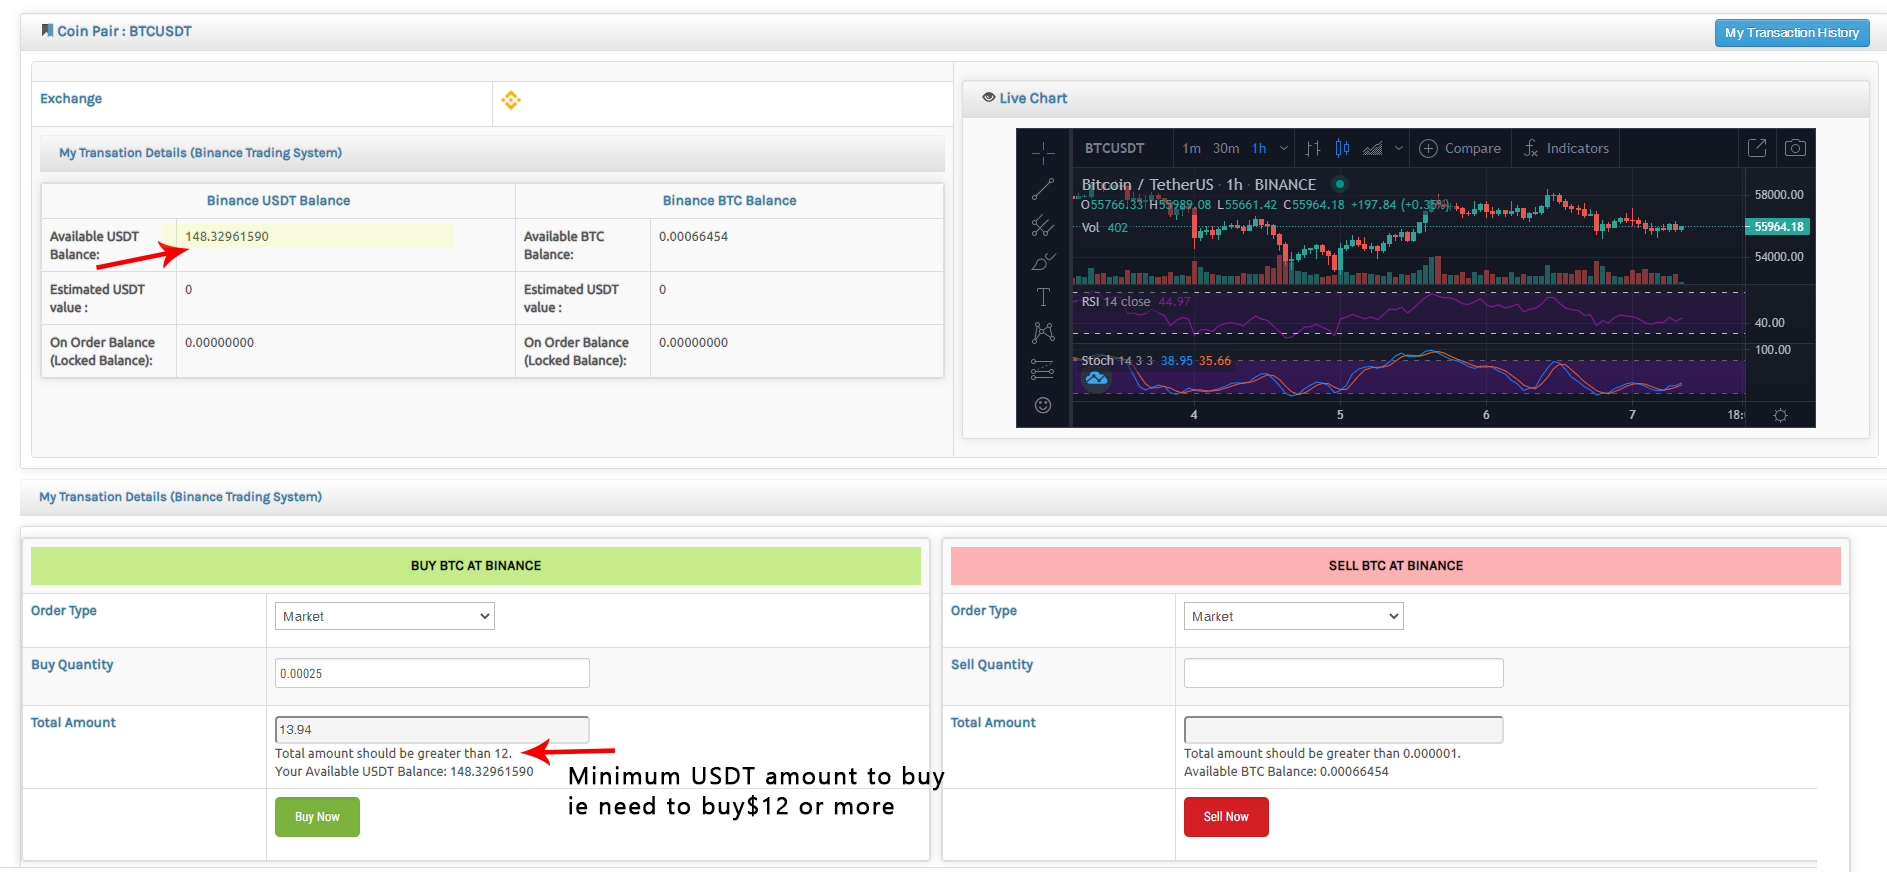Expand the time interval dropdown arrow
Viewport: 1887px width, 872px height.
(x=1284, y=148)
